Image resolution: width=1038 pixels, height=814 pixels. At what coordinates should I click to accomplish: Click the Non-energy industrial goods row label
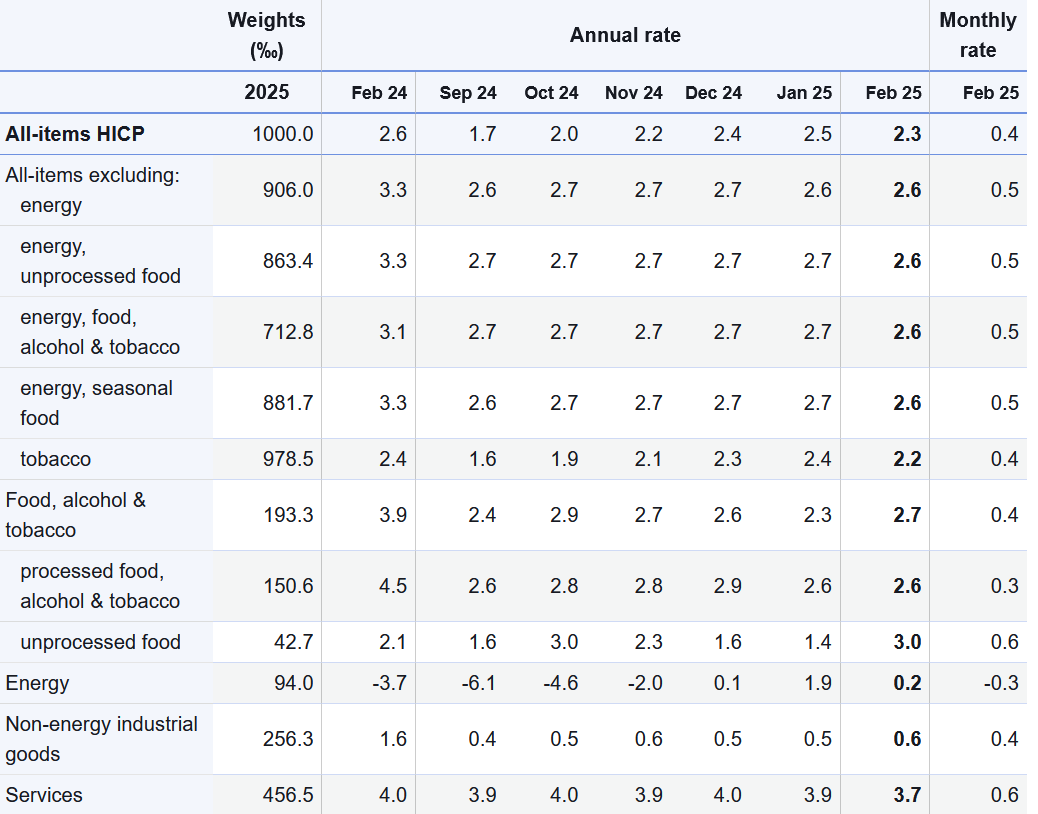tap(102, 739)
